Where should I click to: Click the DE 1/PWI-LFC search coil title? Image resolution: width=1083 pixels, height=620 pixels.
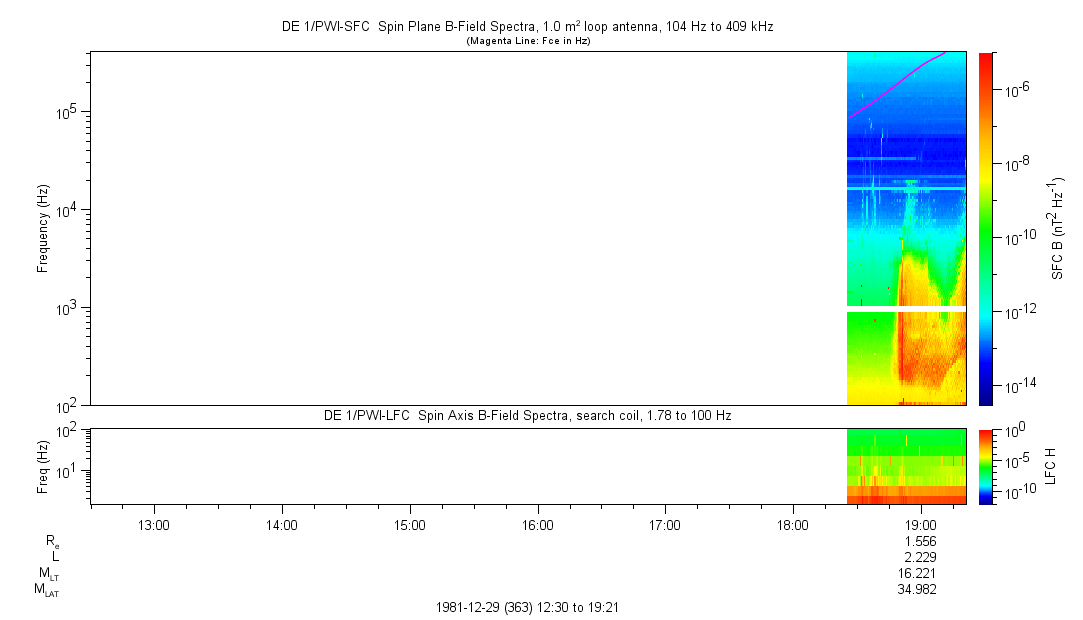(527, 415)
